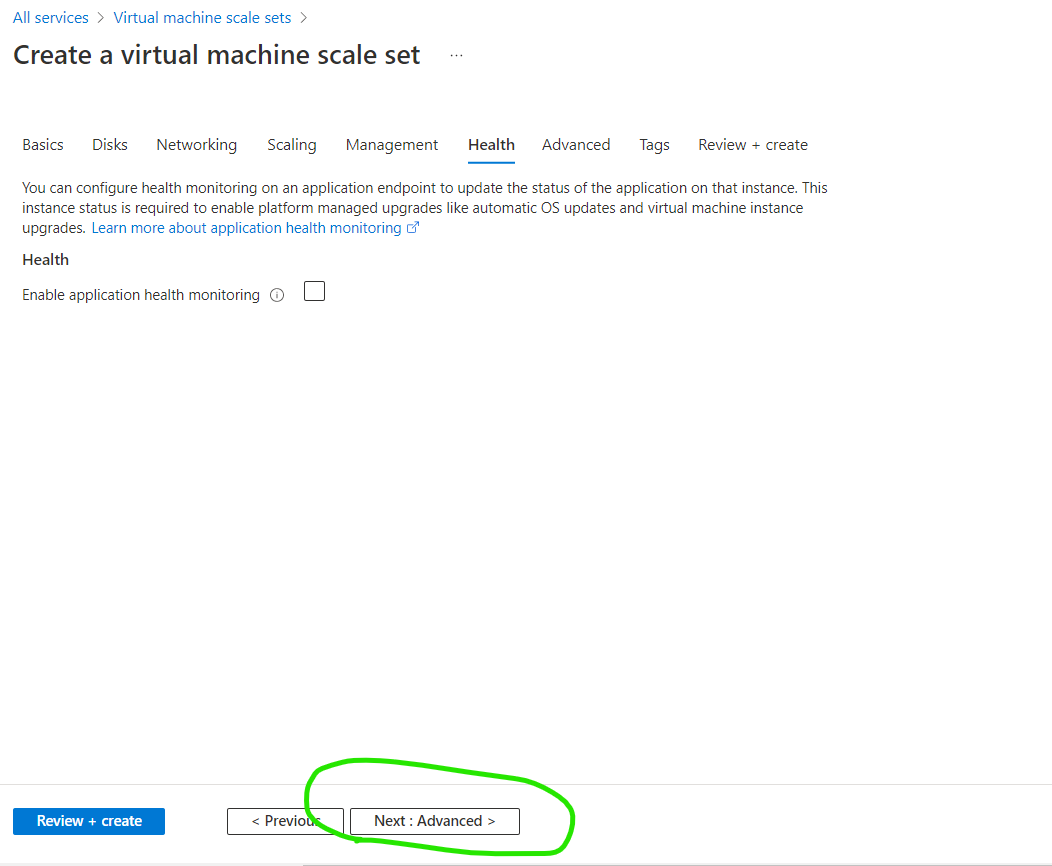The image size is (1052, 866).
Task: Show info tooltip for application health monitoring
Action: coord(277,295)
